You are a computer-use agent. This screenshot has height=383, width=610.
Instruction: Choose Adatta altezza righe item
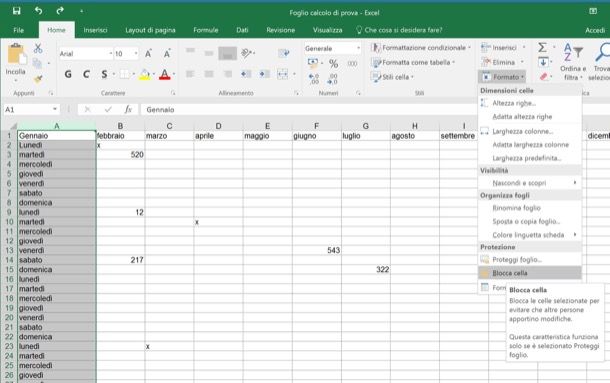click(530, 117)
